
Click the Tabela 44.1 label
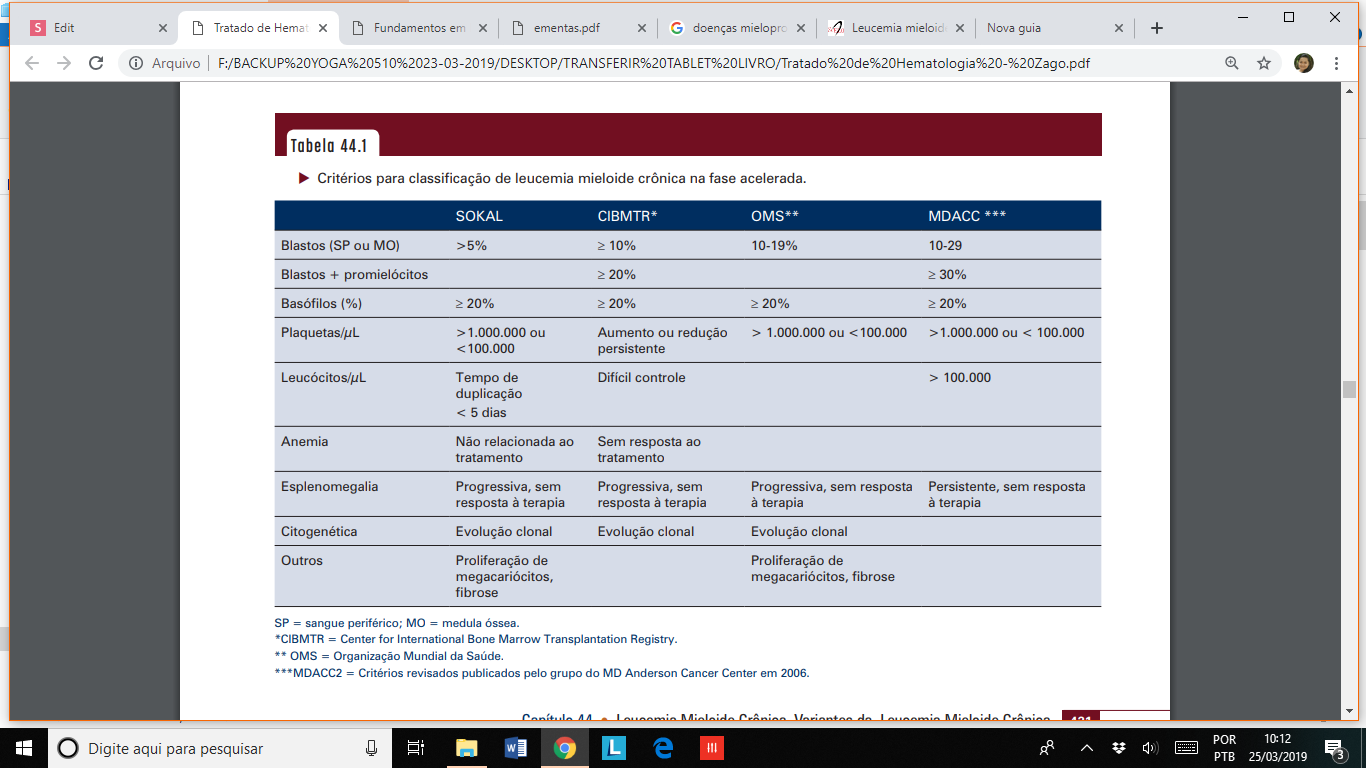330,146
